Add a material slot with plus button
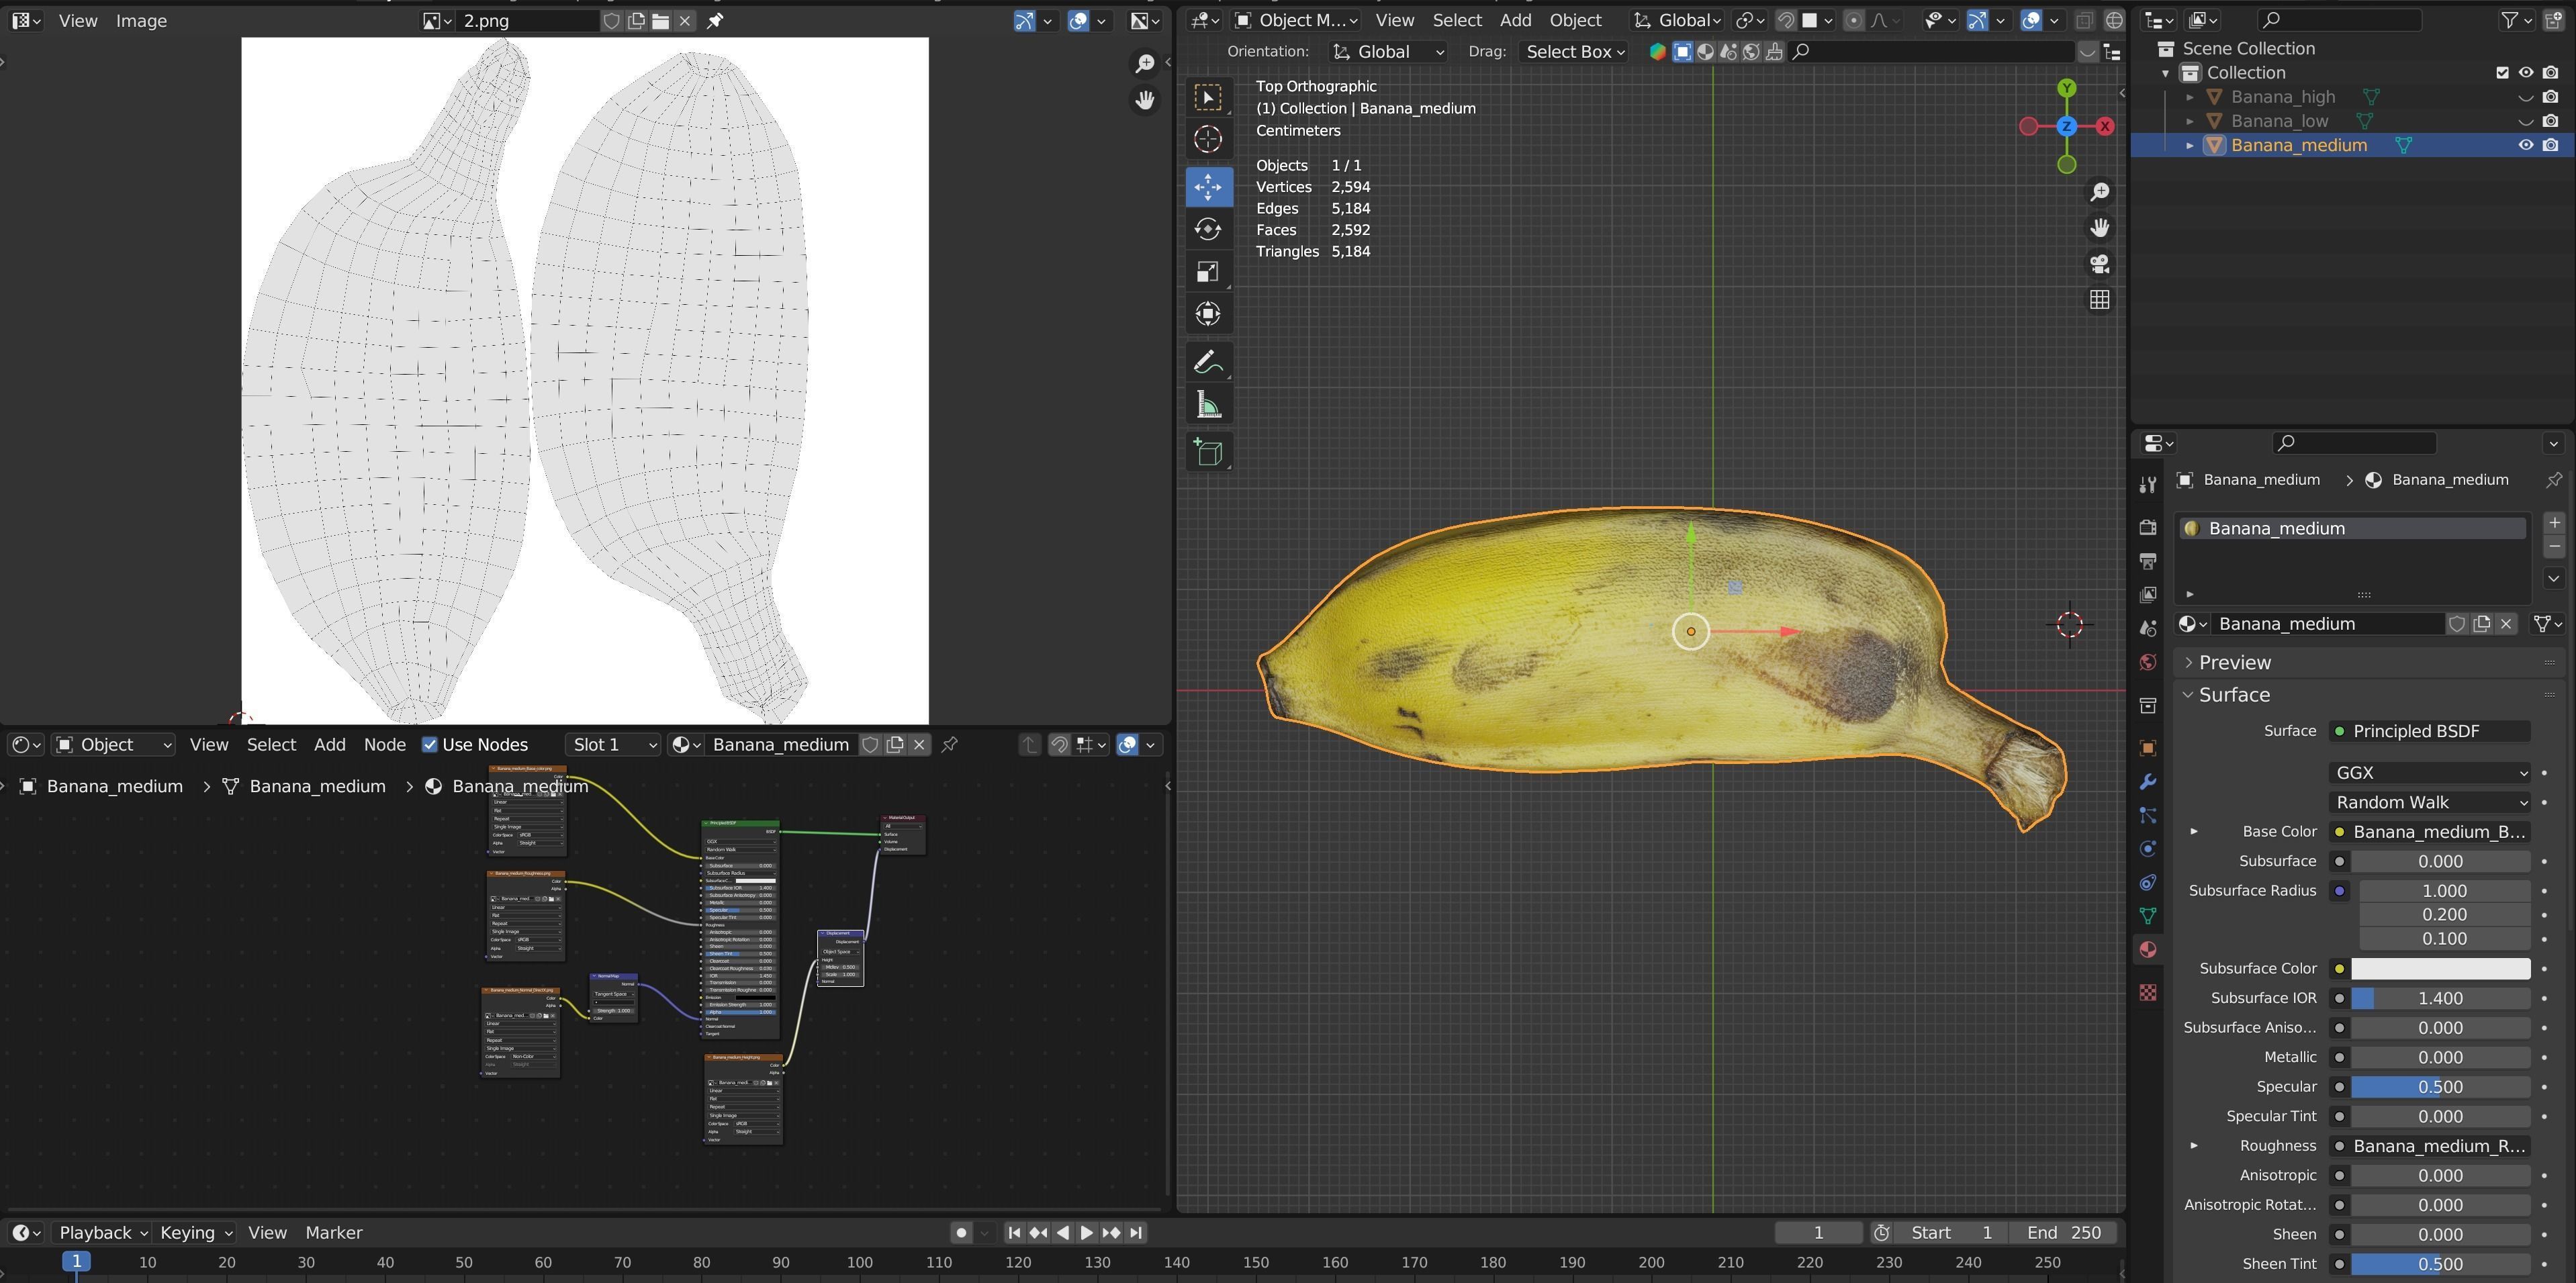The width and height of the screenshot is (2576, 1283). click(x=2553, y=523)
